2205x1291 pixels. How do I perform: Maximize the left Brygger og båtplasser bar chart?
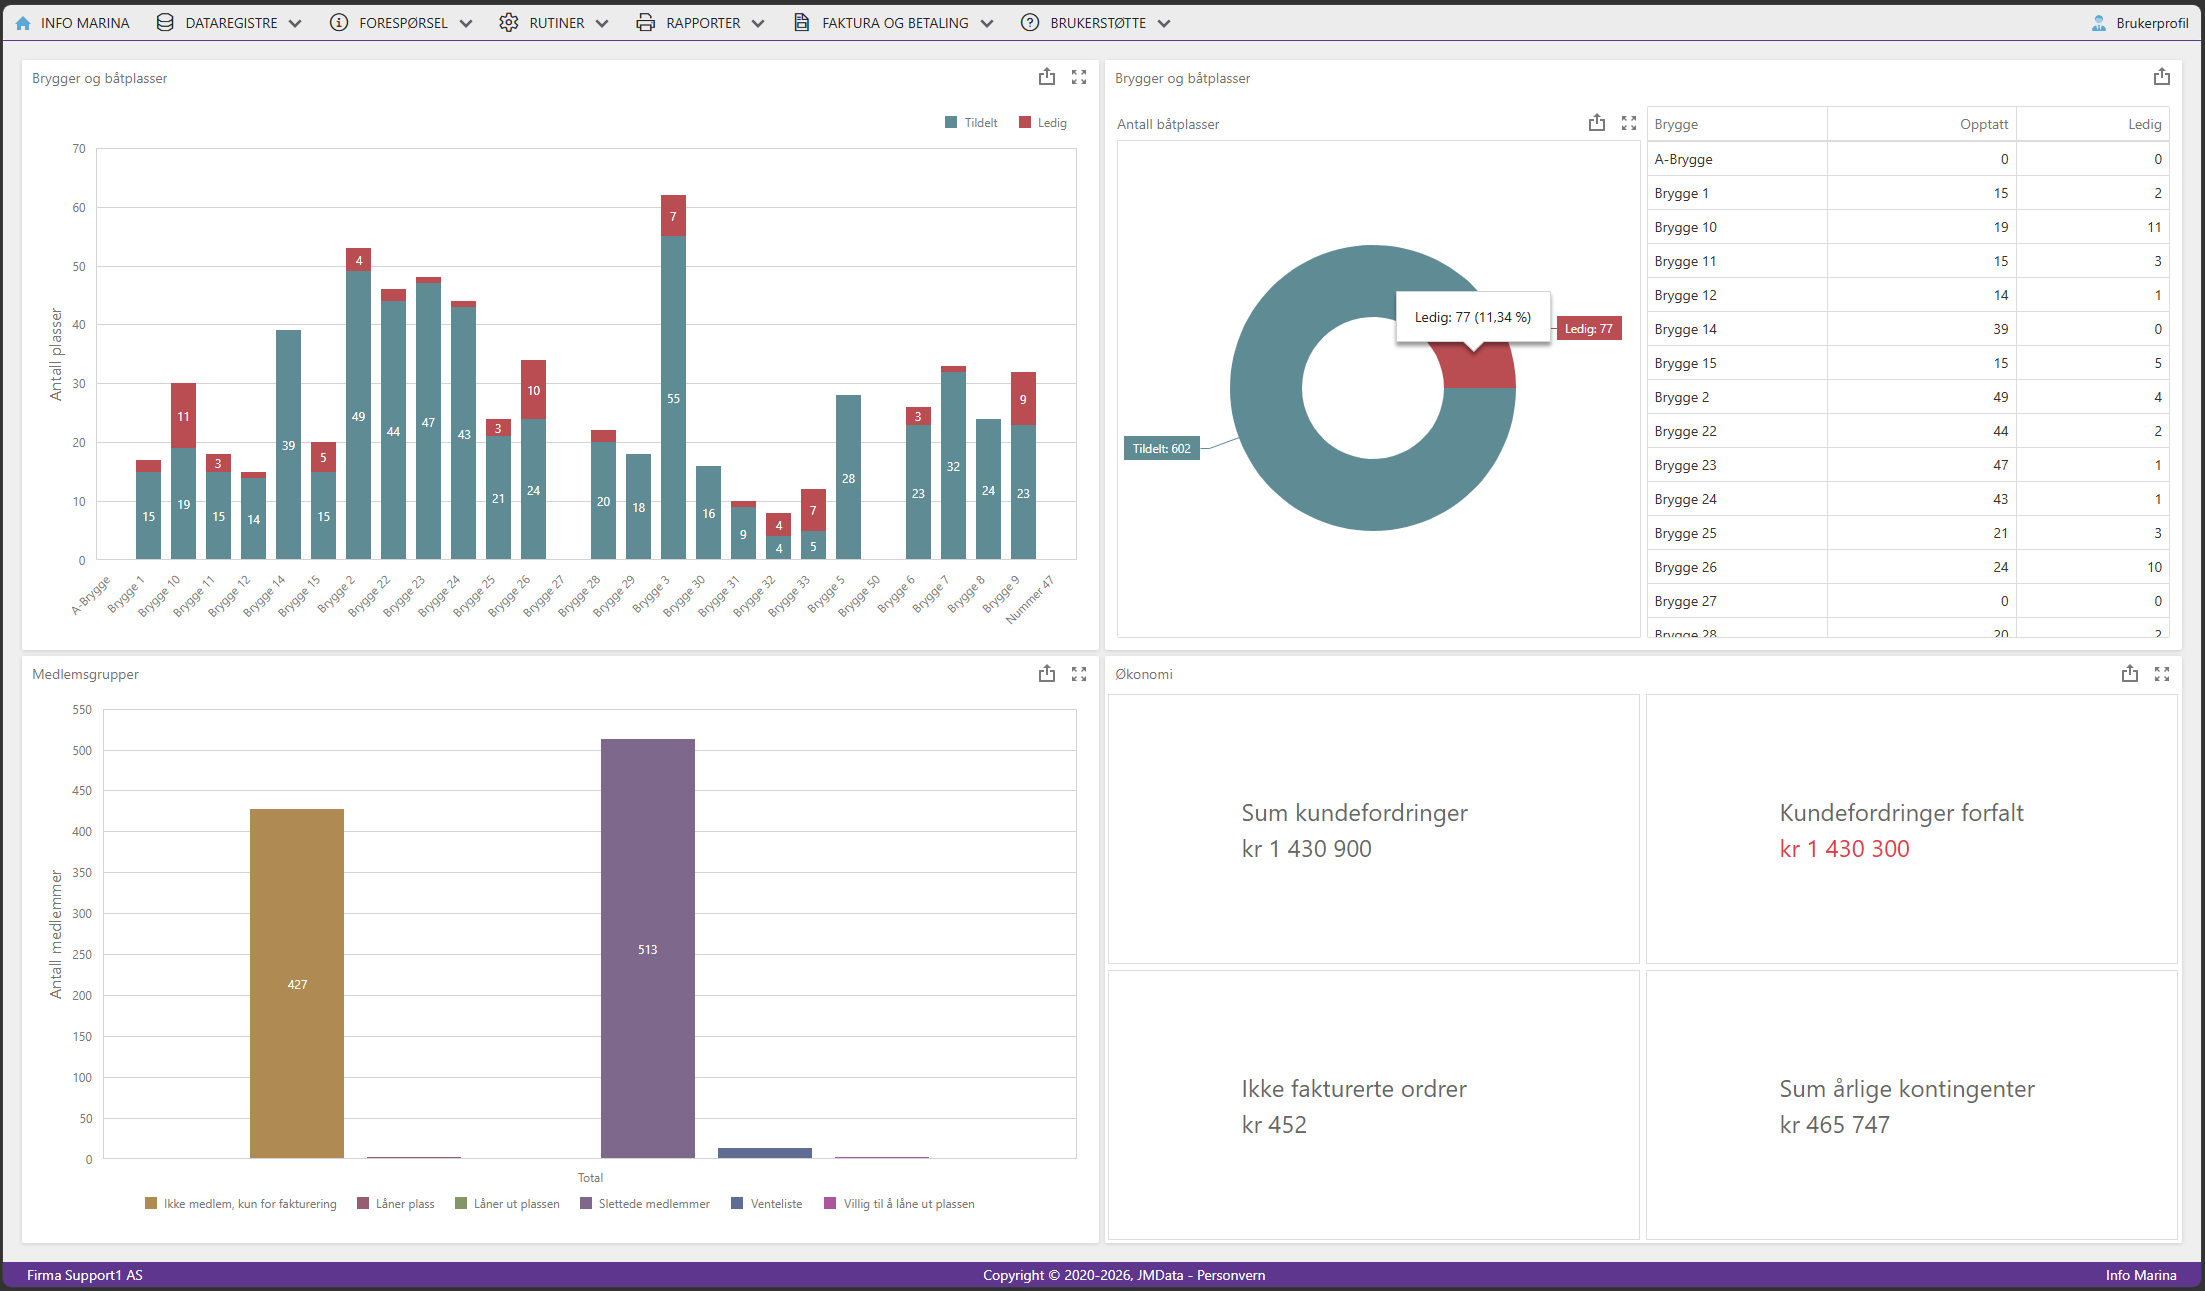coord(1079,77)
